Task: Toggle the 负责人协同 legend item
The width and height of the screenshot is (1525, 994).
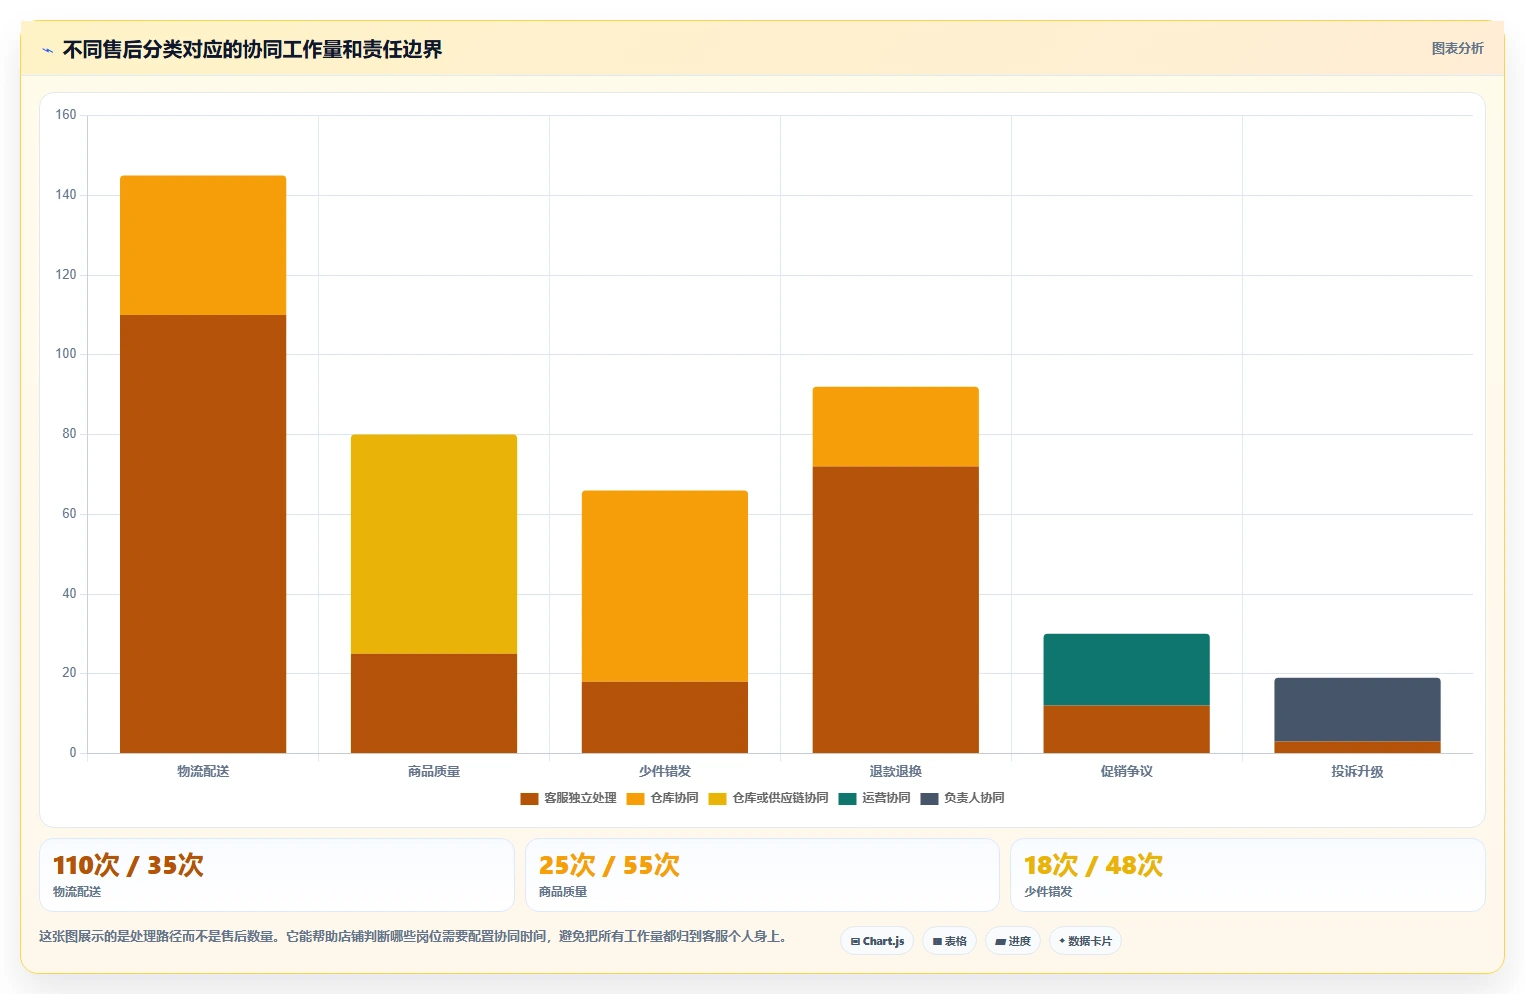Action: coord(962,798)
